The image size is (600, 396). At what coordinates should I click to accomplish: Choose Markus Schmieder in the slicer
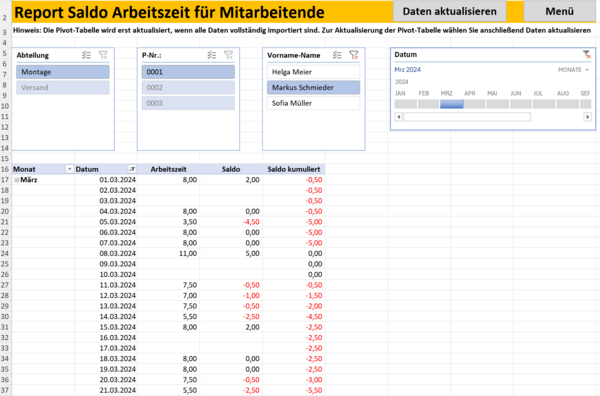313,88
